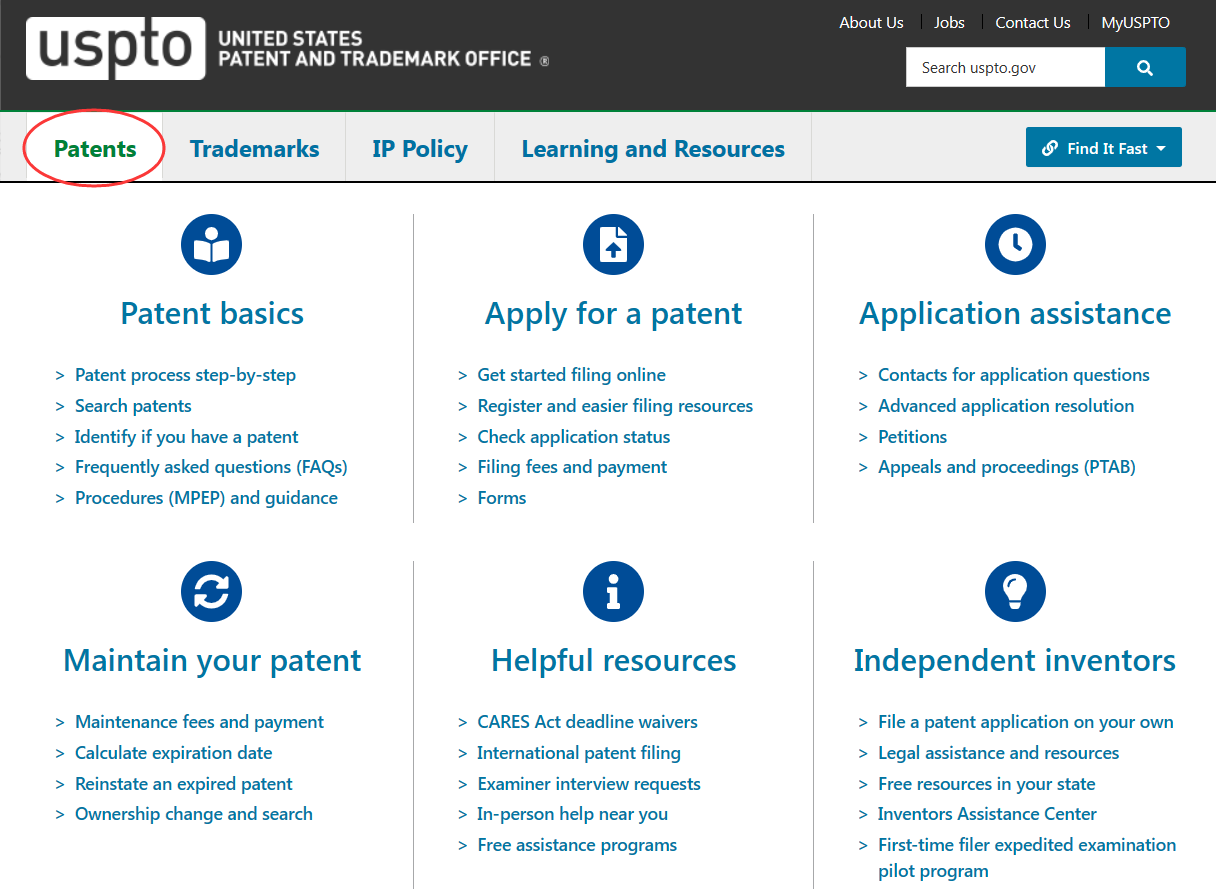Click the USPTO logo in the header
Image resolution: width=1216 pixels, height=889 pixels.
(288, 48)
